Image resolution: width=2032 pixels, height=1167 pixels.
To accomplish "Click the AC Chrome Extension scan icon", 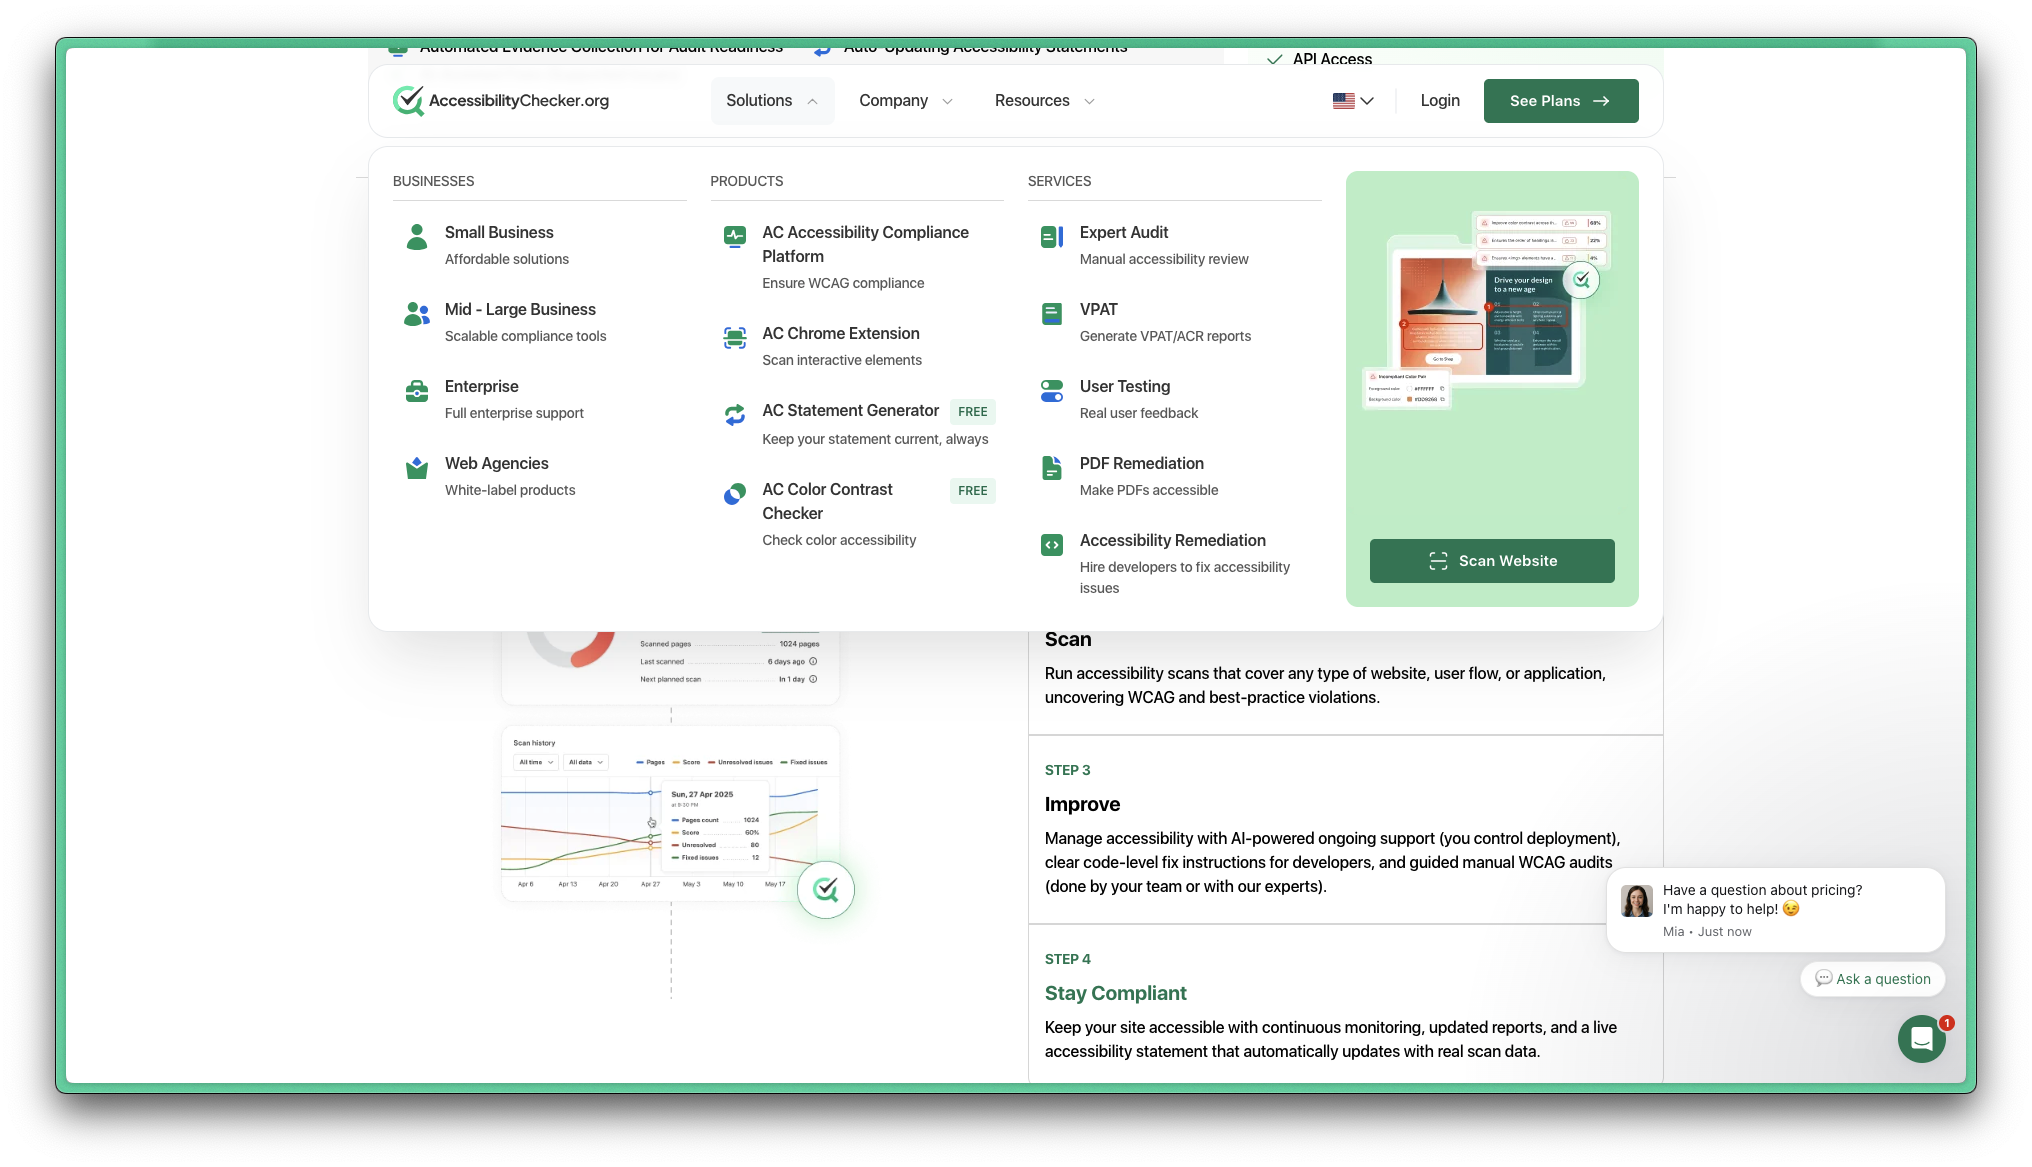I will point(735,338).
